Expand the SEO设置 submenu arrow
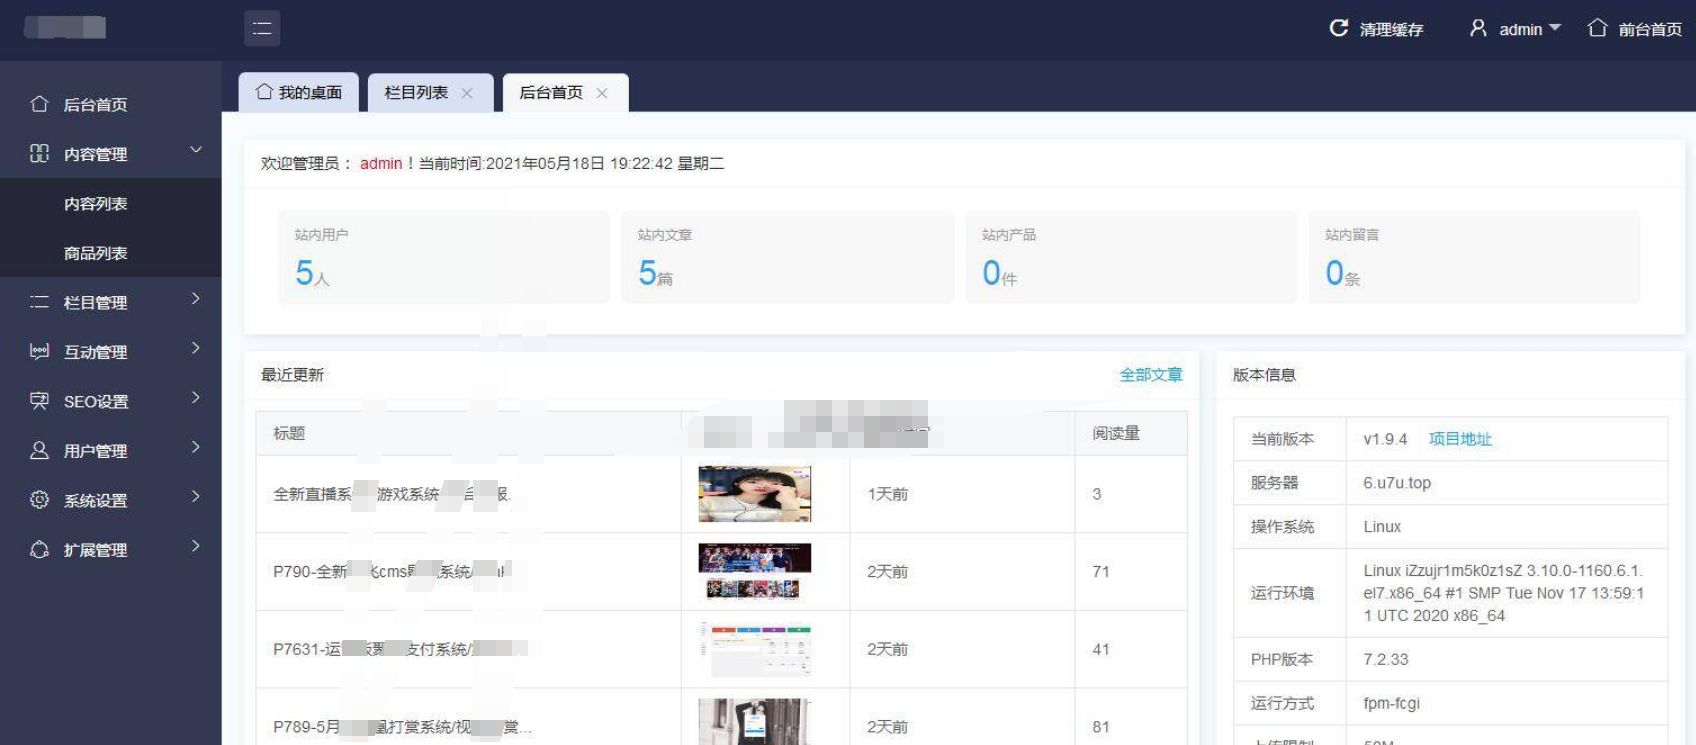The height and width of the screenshot is (745, 1696). (x=196, y=398)
